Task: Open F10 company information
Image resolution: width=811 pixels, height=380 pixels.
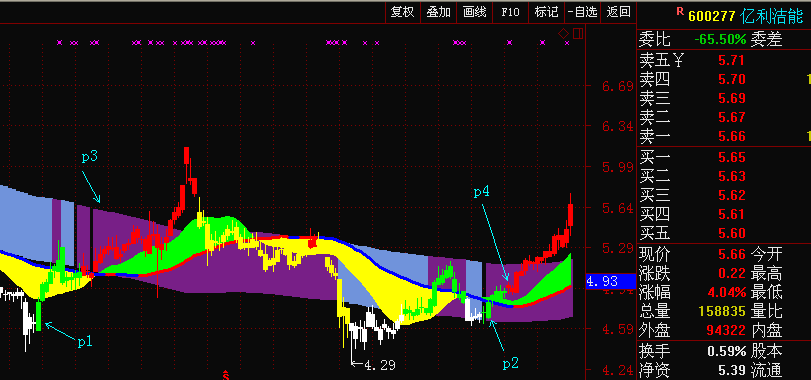Action: coord(510,12)
